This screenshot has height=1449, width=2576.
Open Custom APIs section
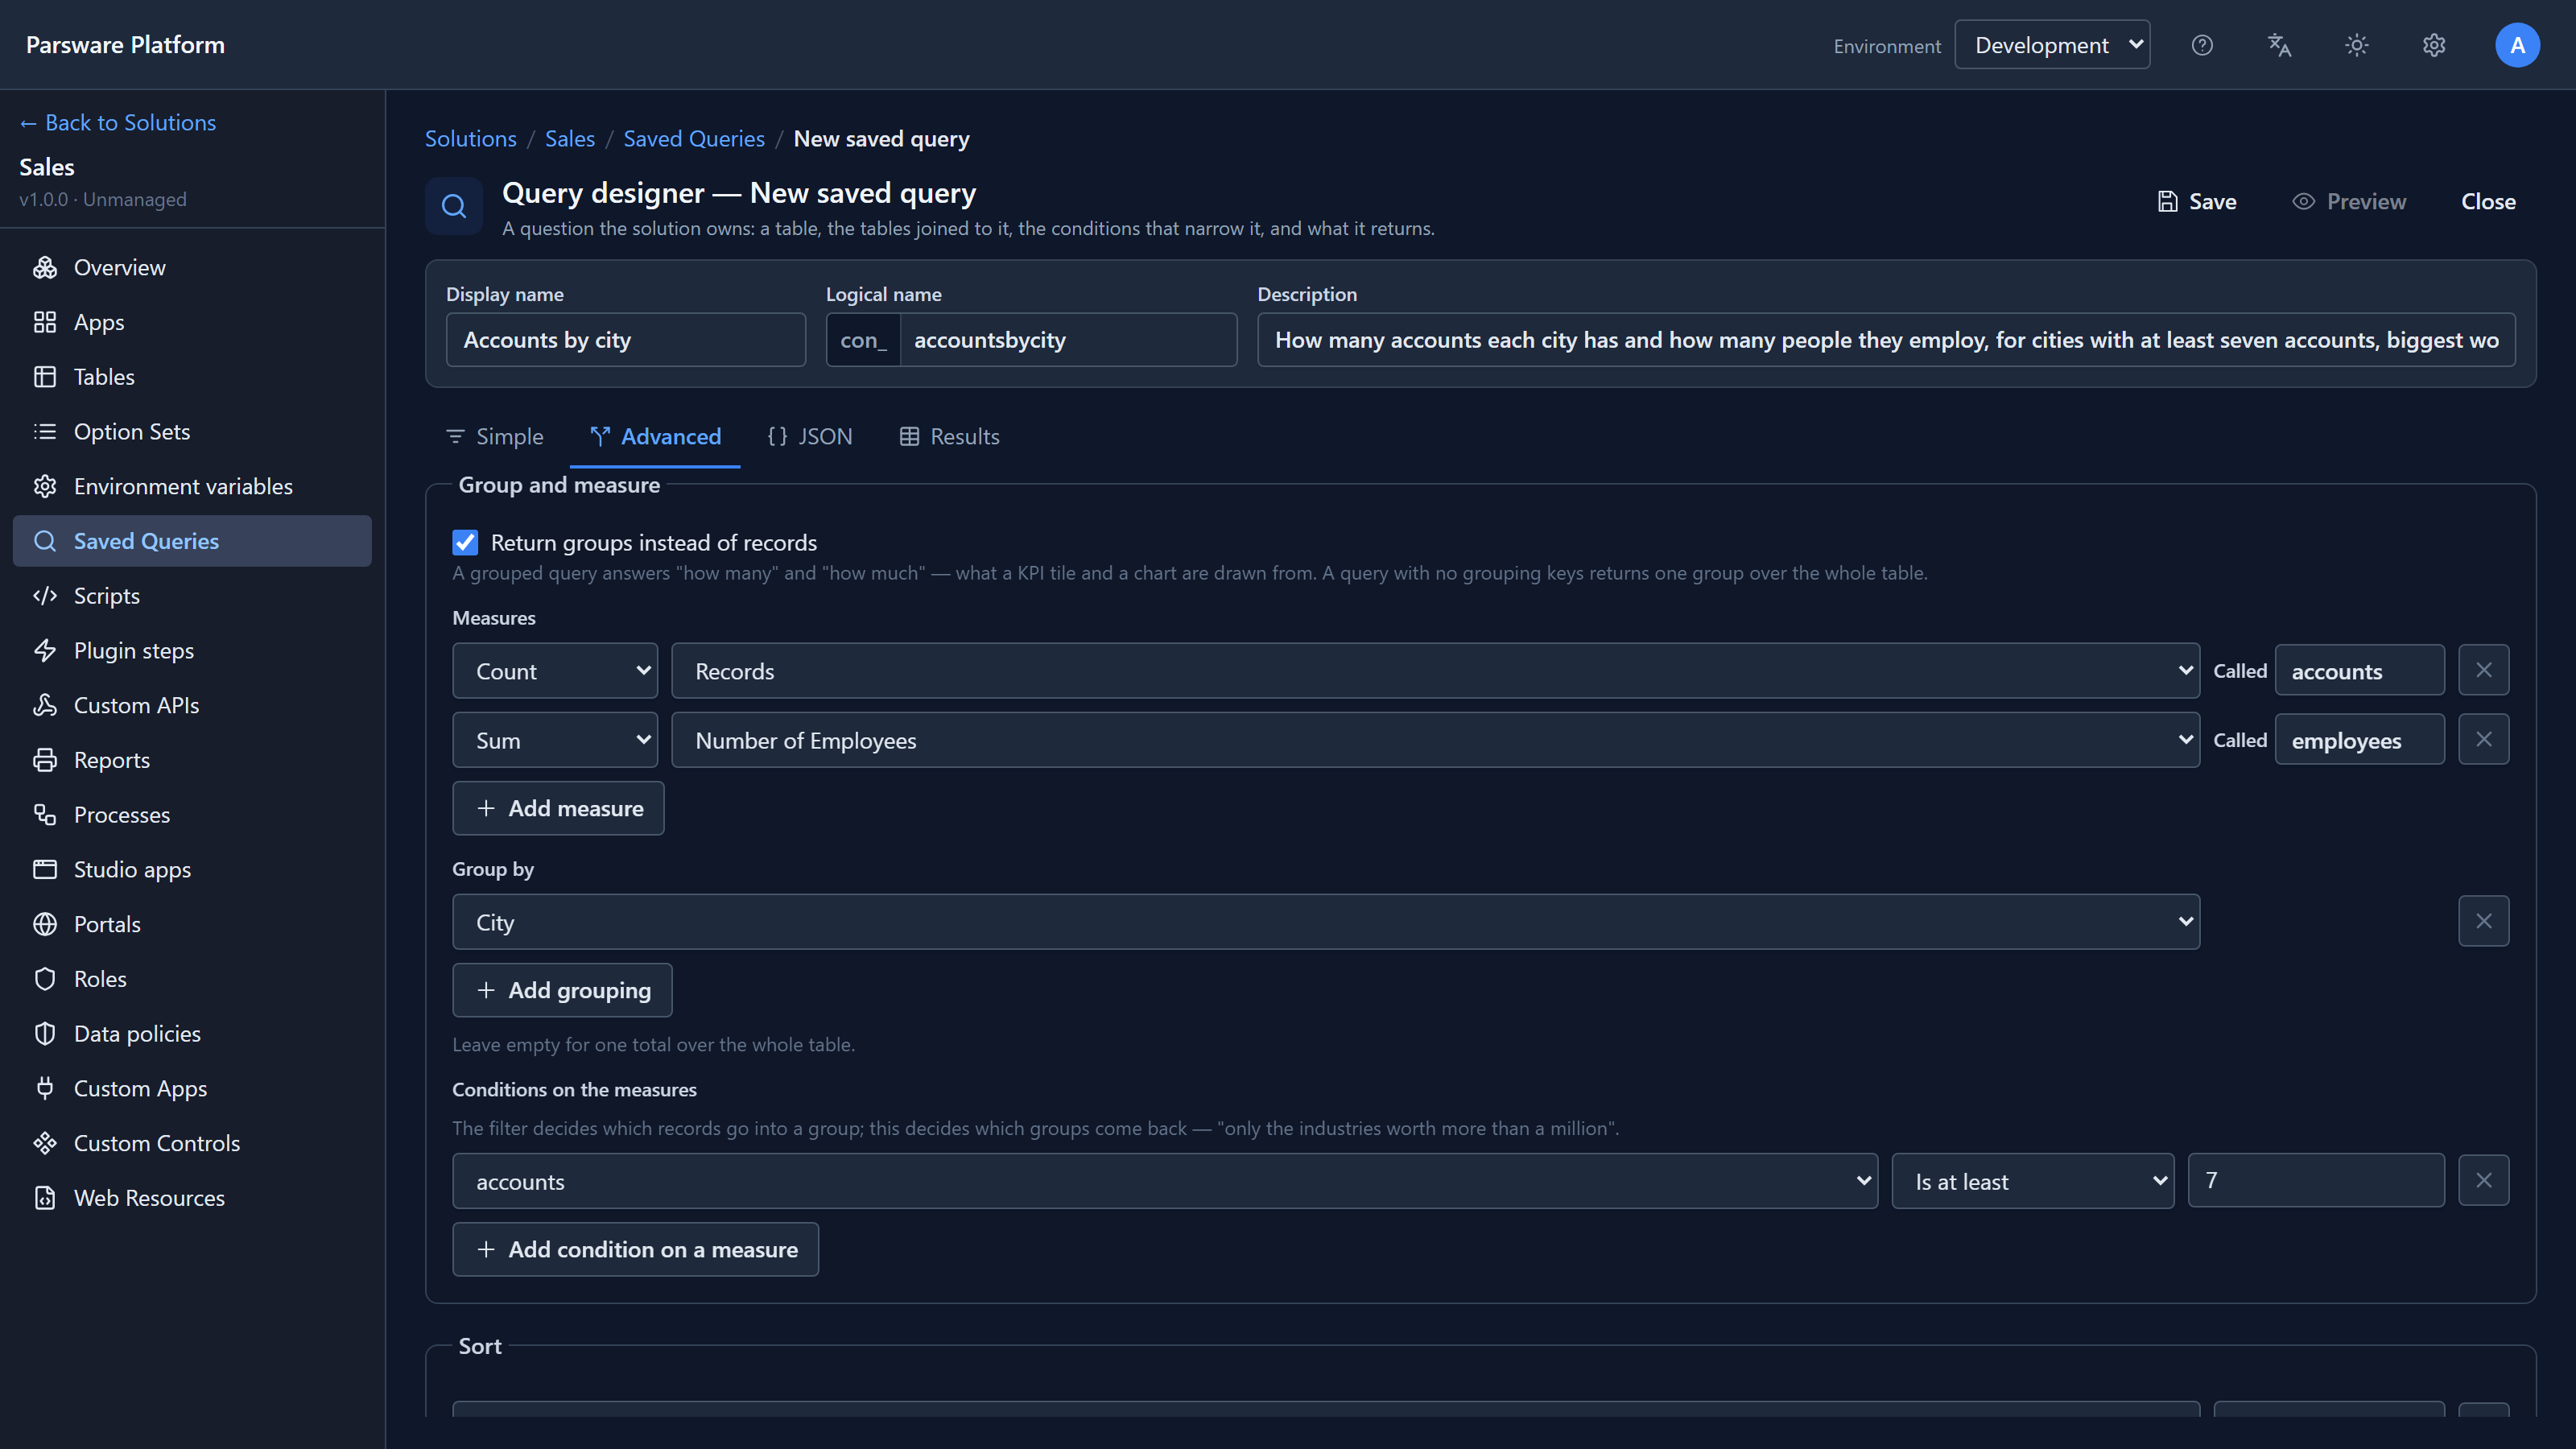pyautogui.click(x=192, y=705)
